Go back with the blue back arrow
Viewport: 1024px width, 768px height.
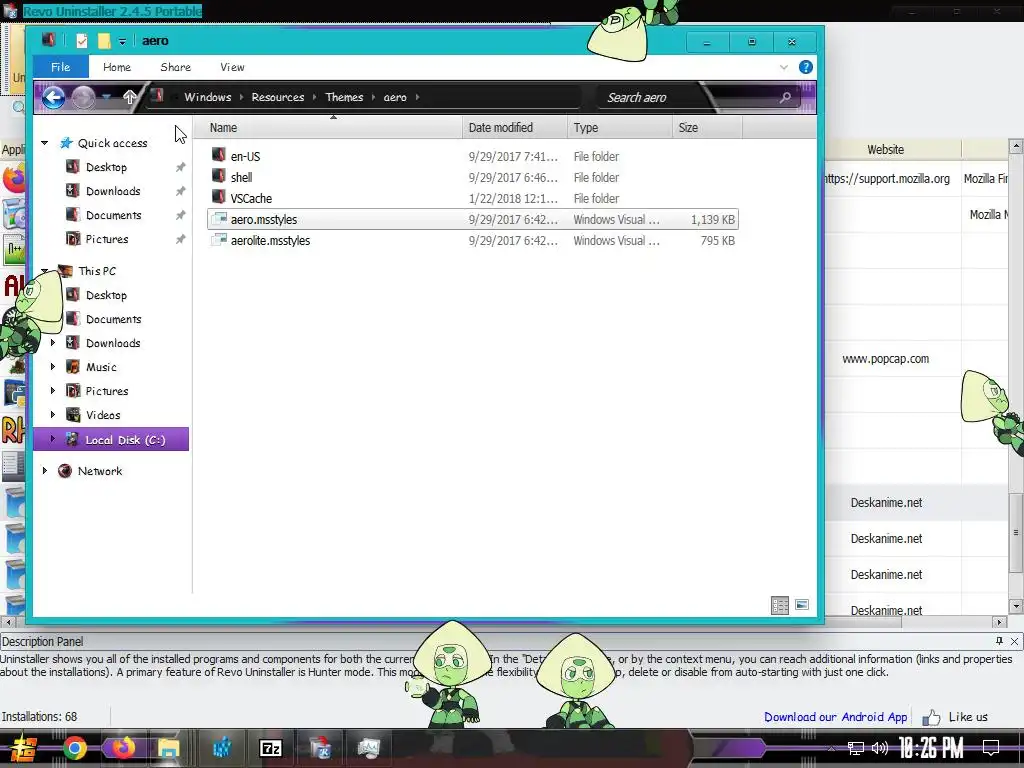click(x=54, y=98)
